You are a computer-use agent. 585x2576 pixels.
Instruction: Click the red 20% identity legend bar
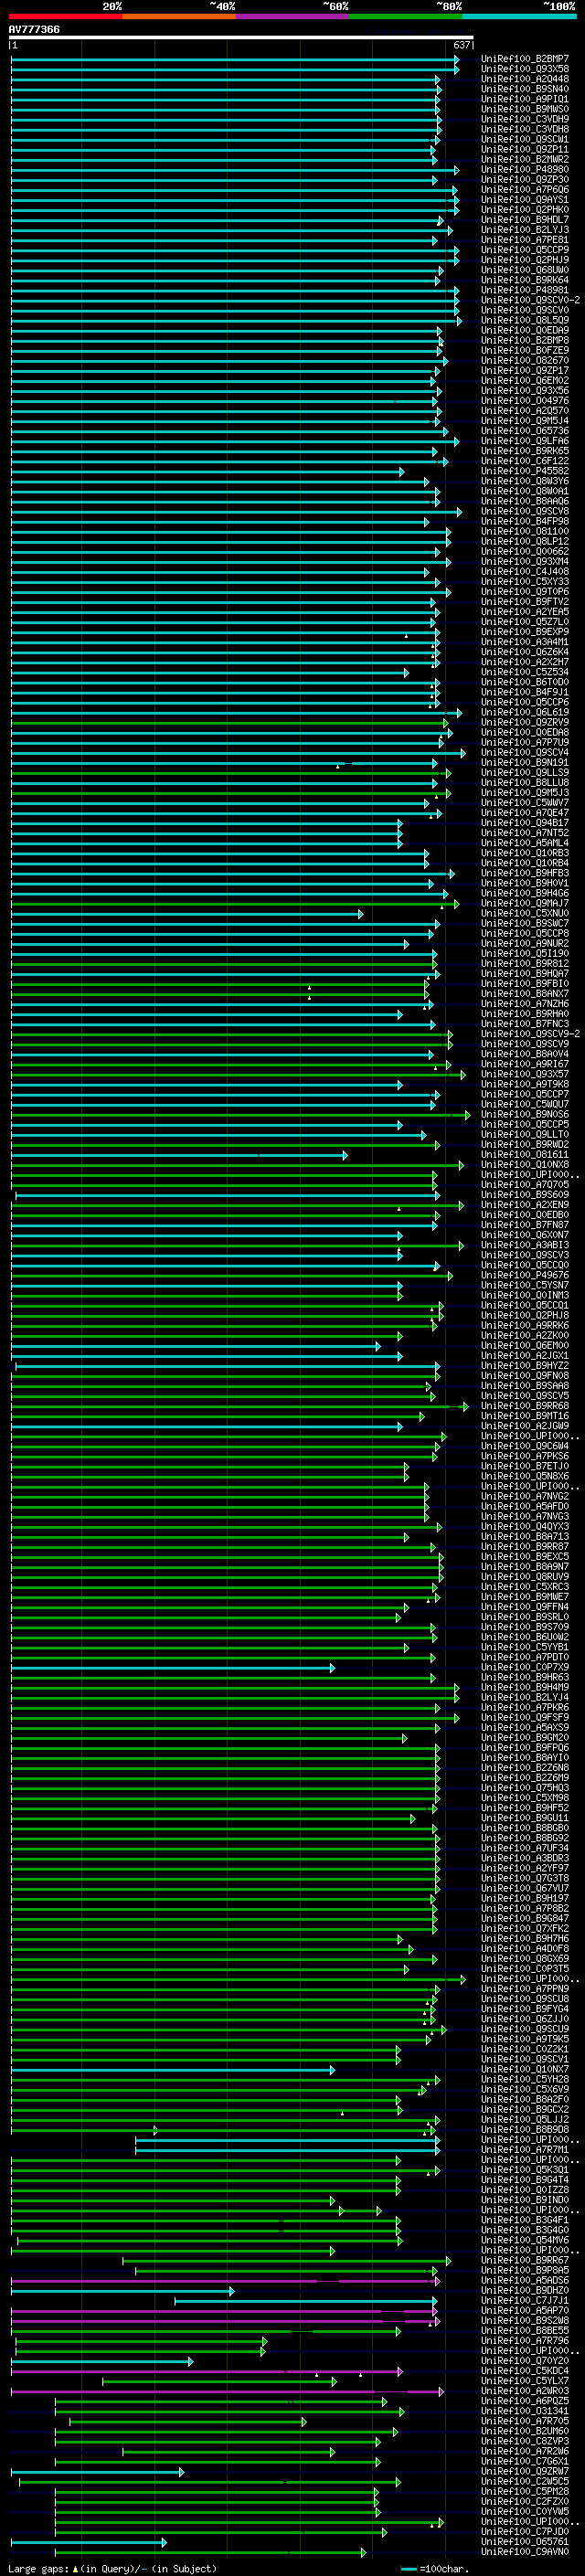click(x=65, y=16)
